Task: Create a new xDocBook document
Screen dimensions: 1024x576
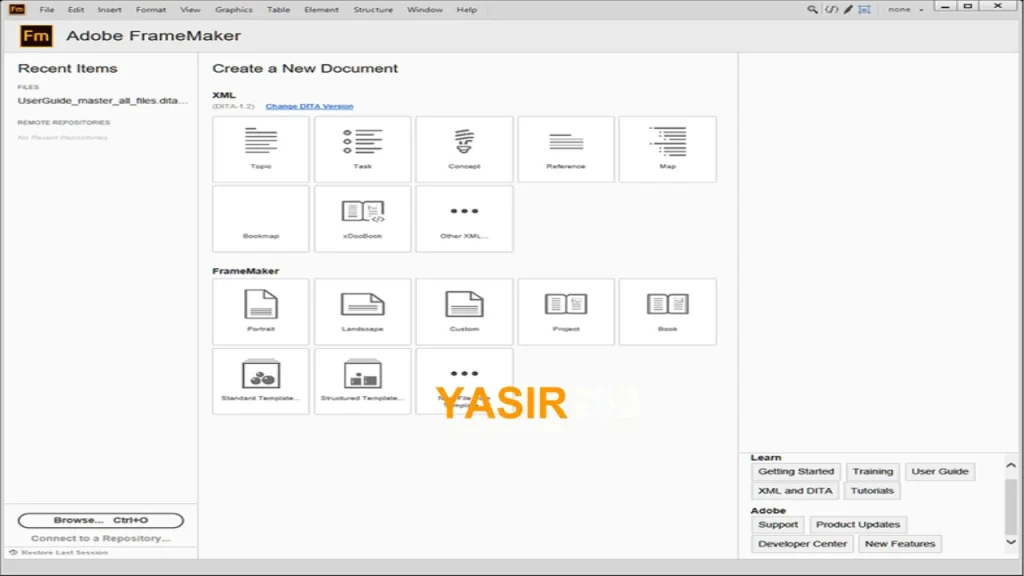Action: click(x=362, y=219)
